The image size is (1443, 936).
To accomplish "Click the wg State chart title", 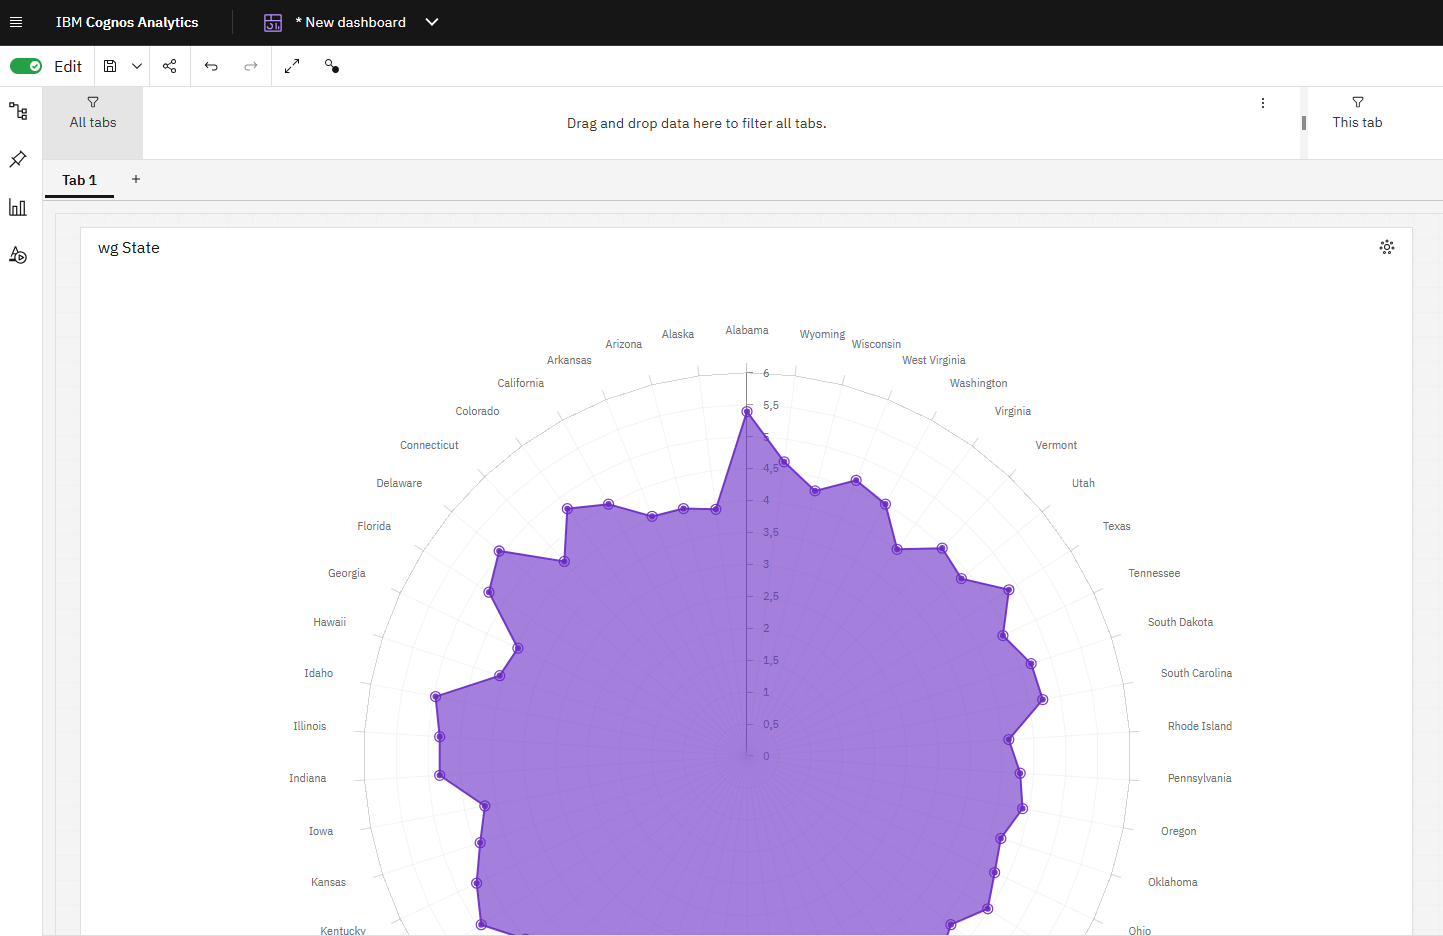I will pos(129,248).
